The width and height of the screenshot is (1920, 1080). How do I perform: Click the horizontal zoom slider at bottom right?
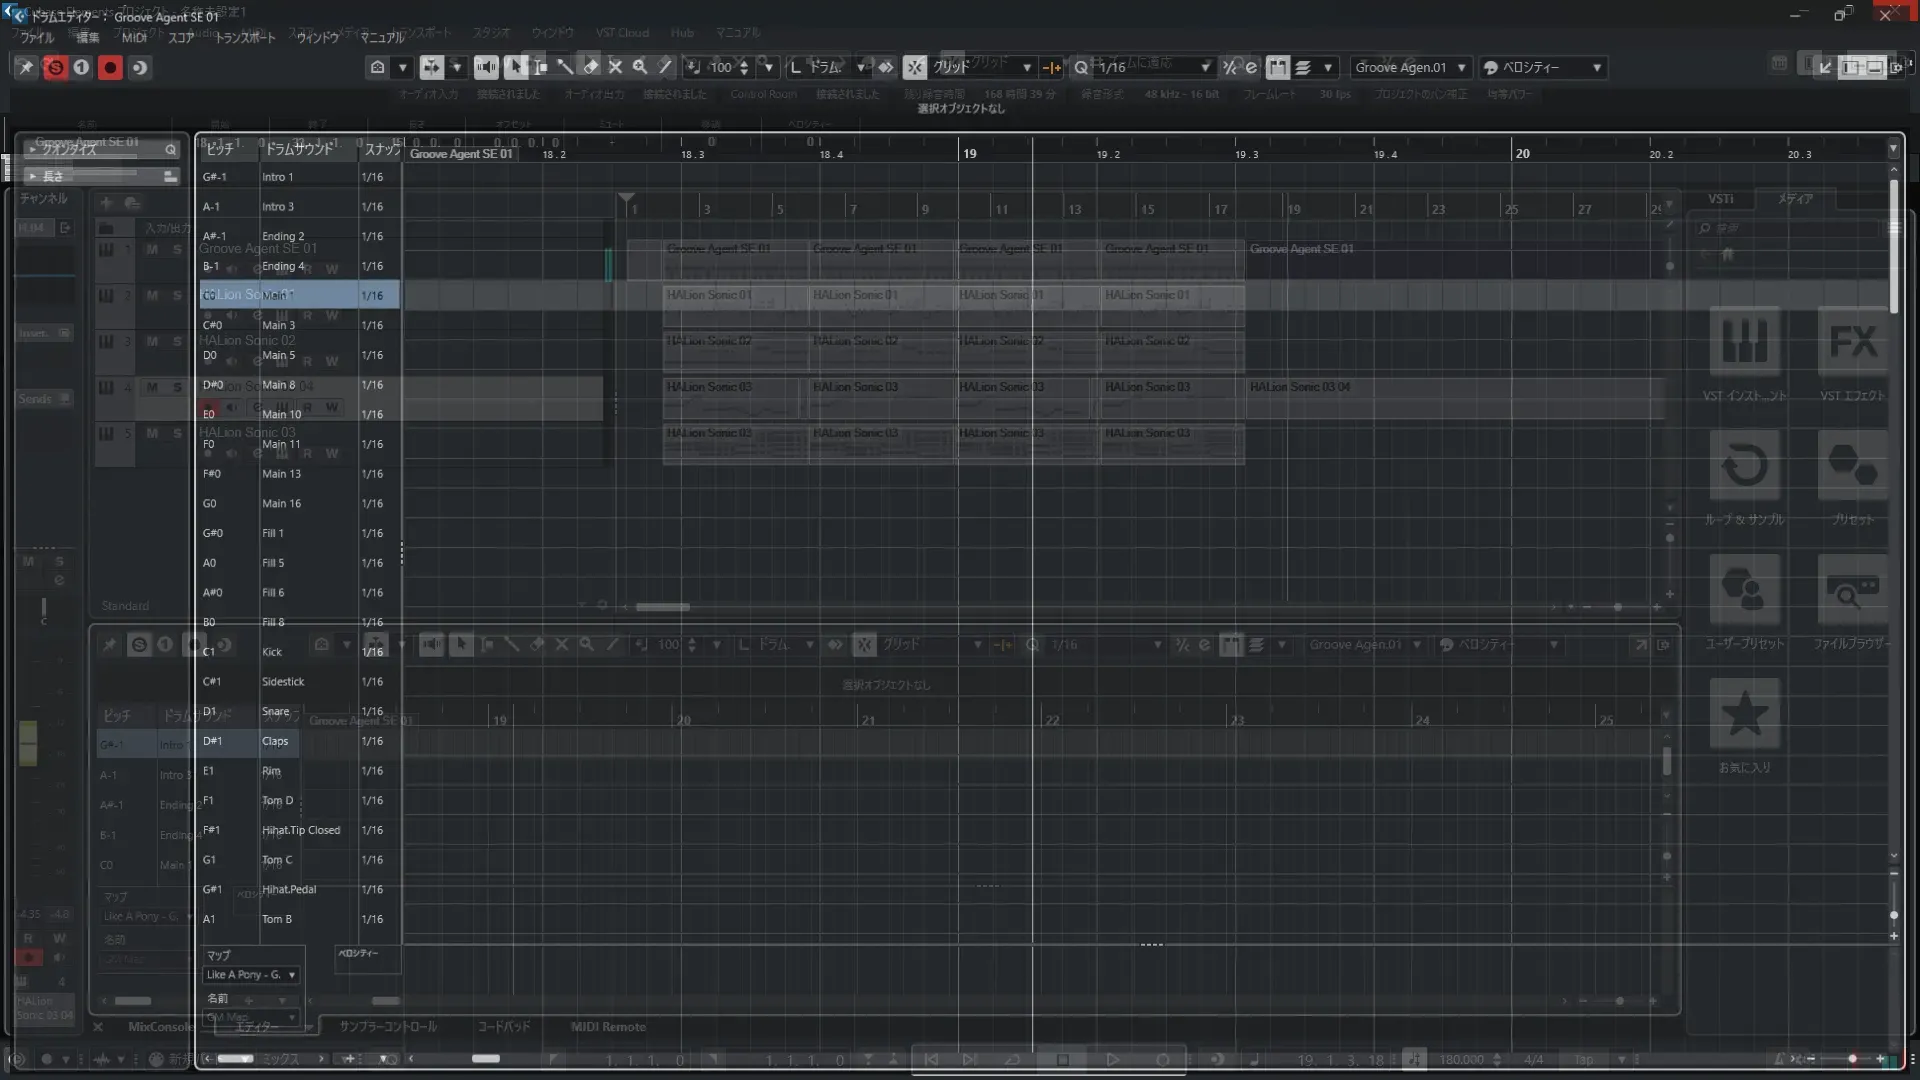pyautogui.click(x=1850, y=1058)
